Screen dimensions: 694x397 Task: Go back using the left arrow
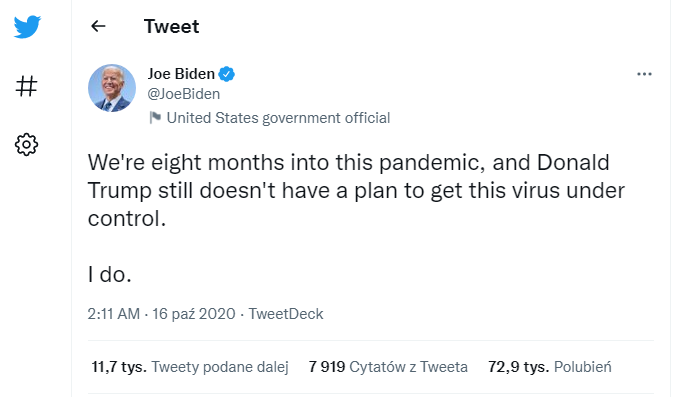point(98,26)
